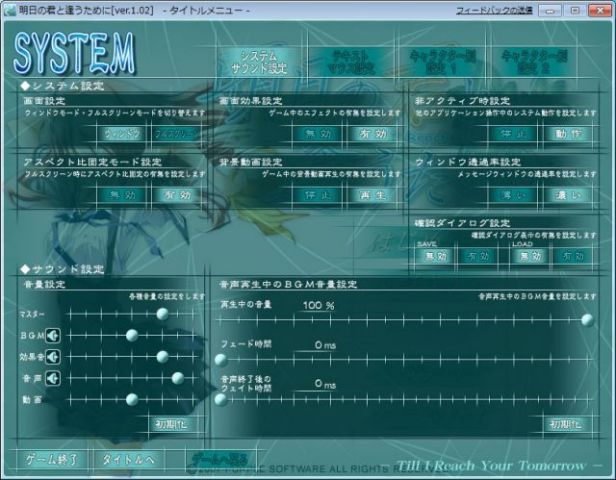Viewport: 616px width, 480px height.
Task: Set 画面効果設定 to 無効
Action: coord(318,133)
